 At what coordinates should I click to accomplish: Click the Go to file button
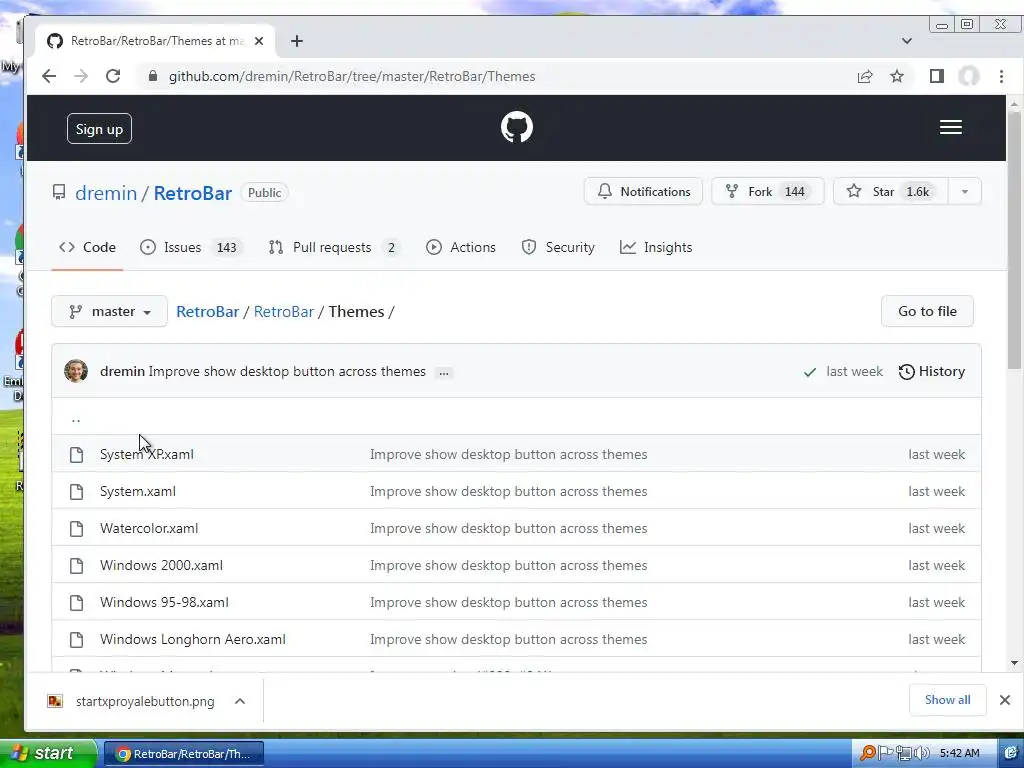point(927,312)
